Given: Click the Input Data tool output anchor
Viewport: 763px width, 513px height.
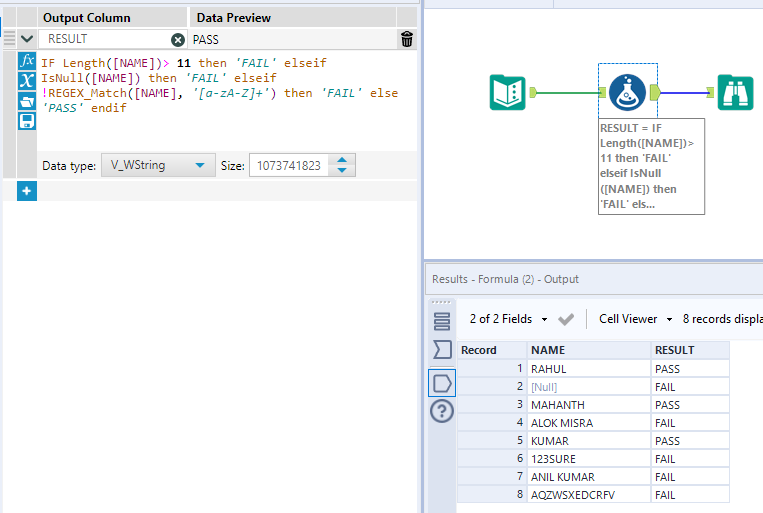Looking at the screenshot, I should click(533, 92).
